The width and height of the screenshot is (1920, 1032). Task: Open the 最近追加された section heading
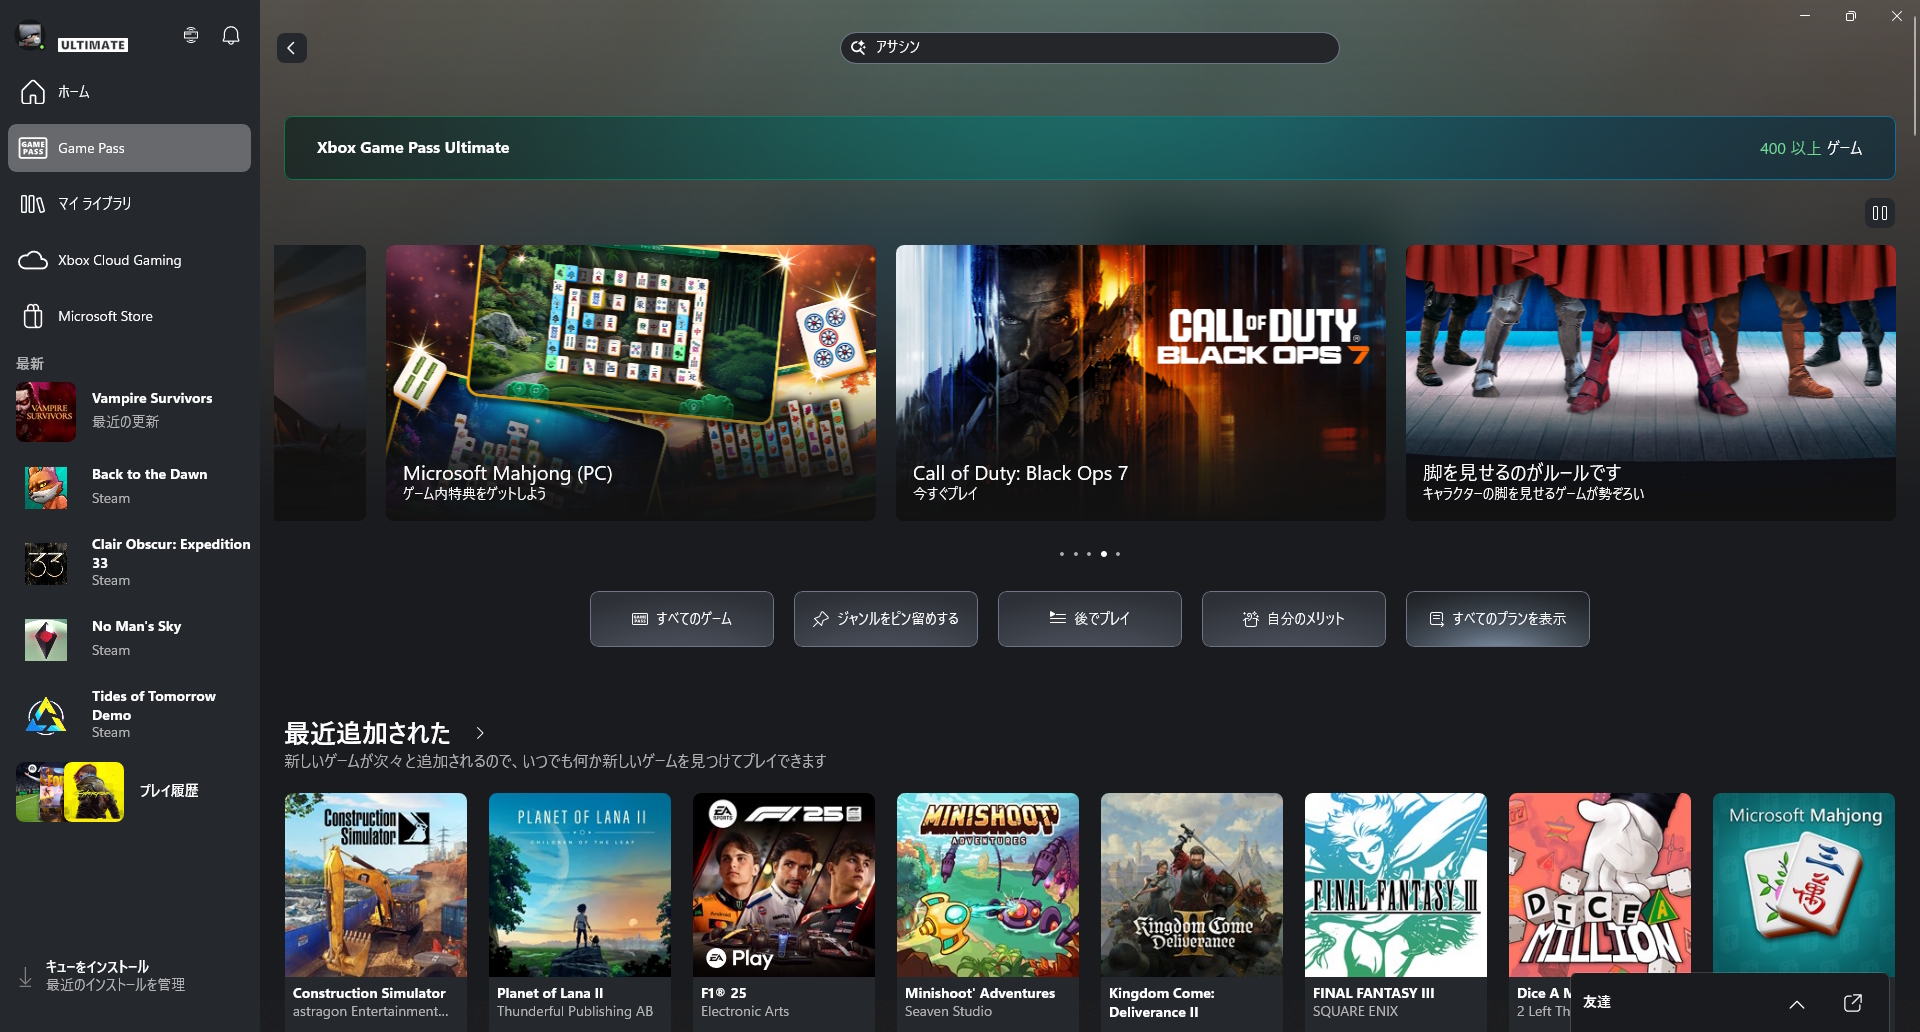click(367, 733)
